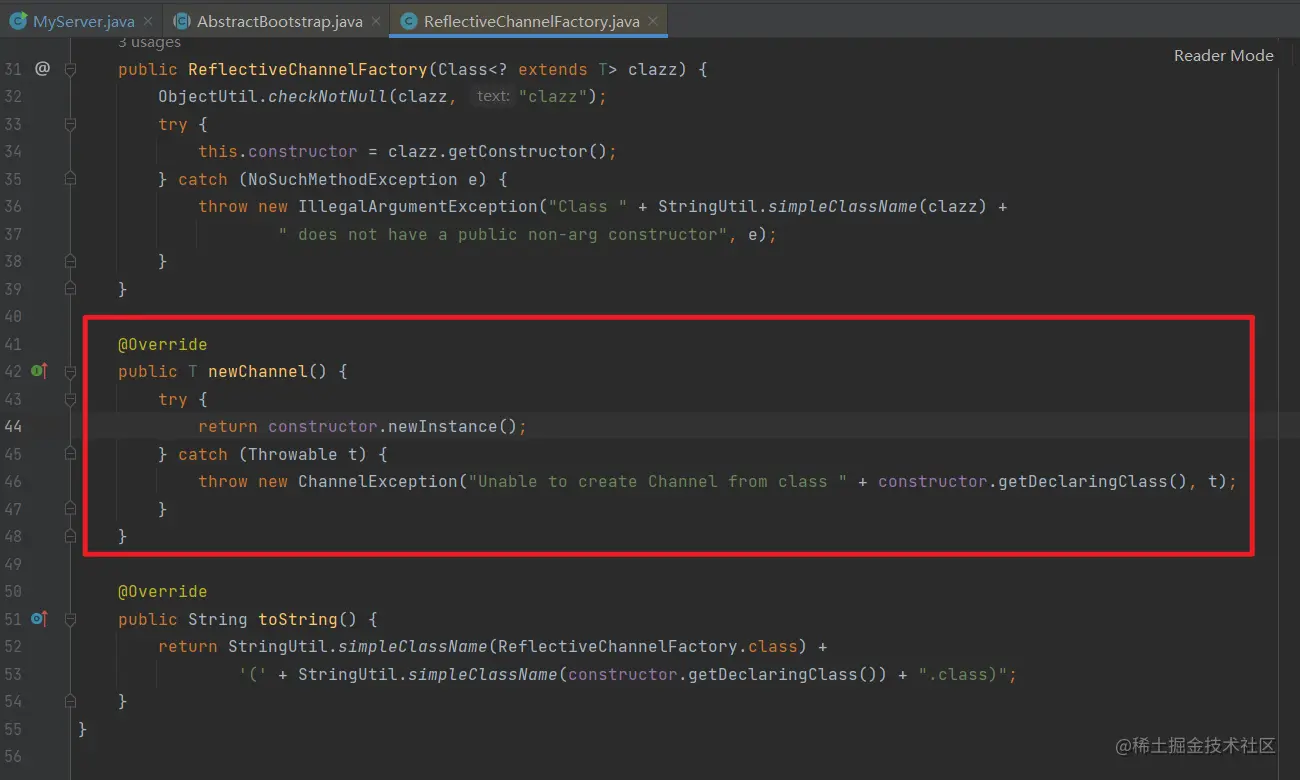Viewport: 1300px width, 780px height.
Task: Toggle Reader Mode in the editor
Action: [x=1223, y=56]
